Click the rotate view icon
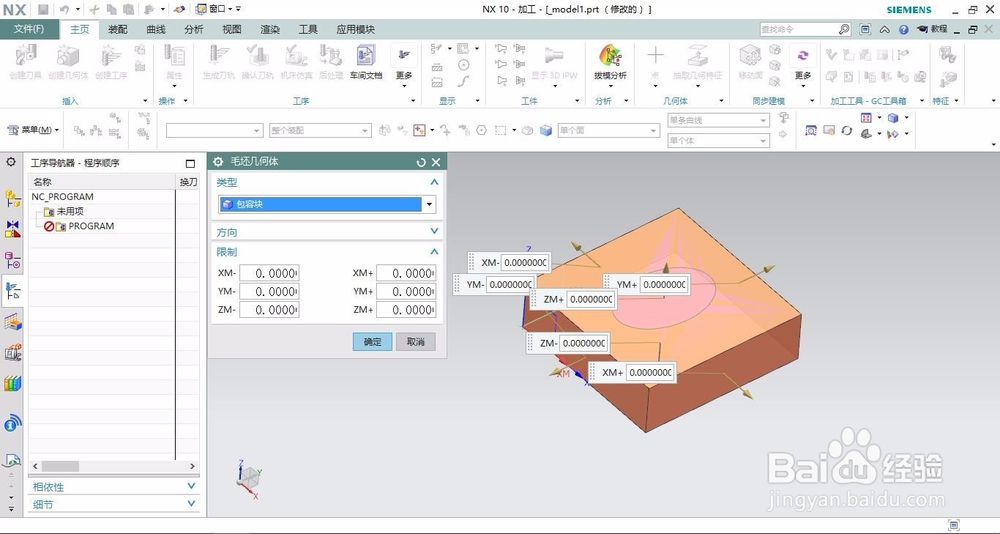Viewport: 1000px width, 534px height. tap(846, 130)
